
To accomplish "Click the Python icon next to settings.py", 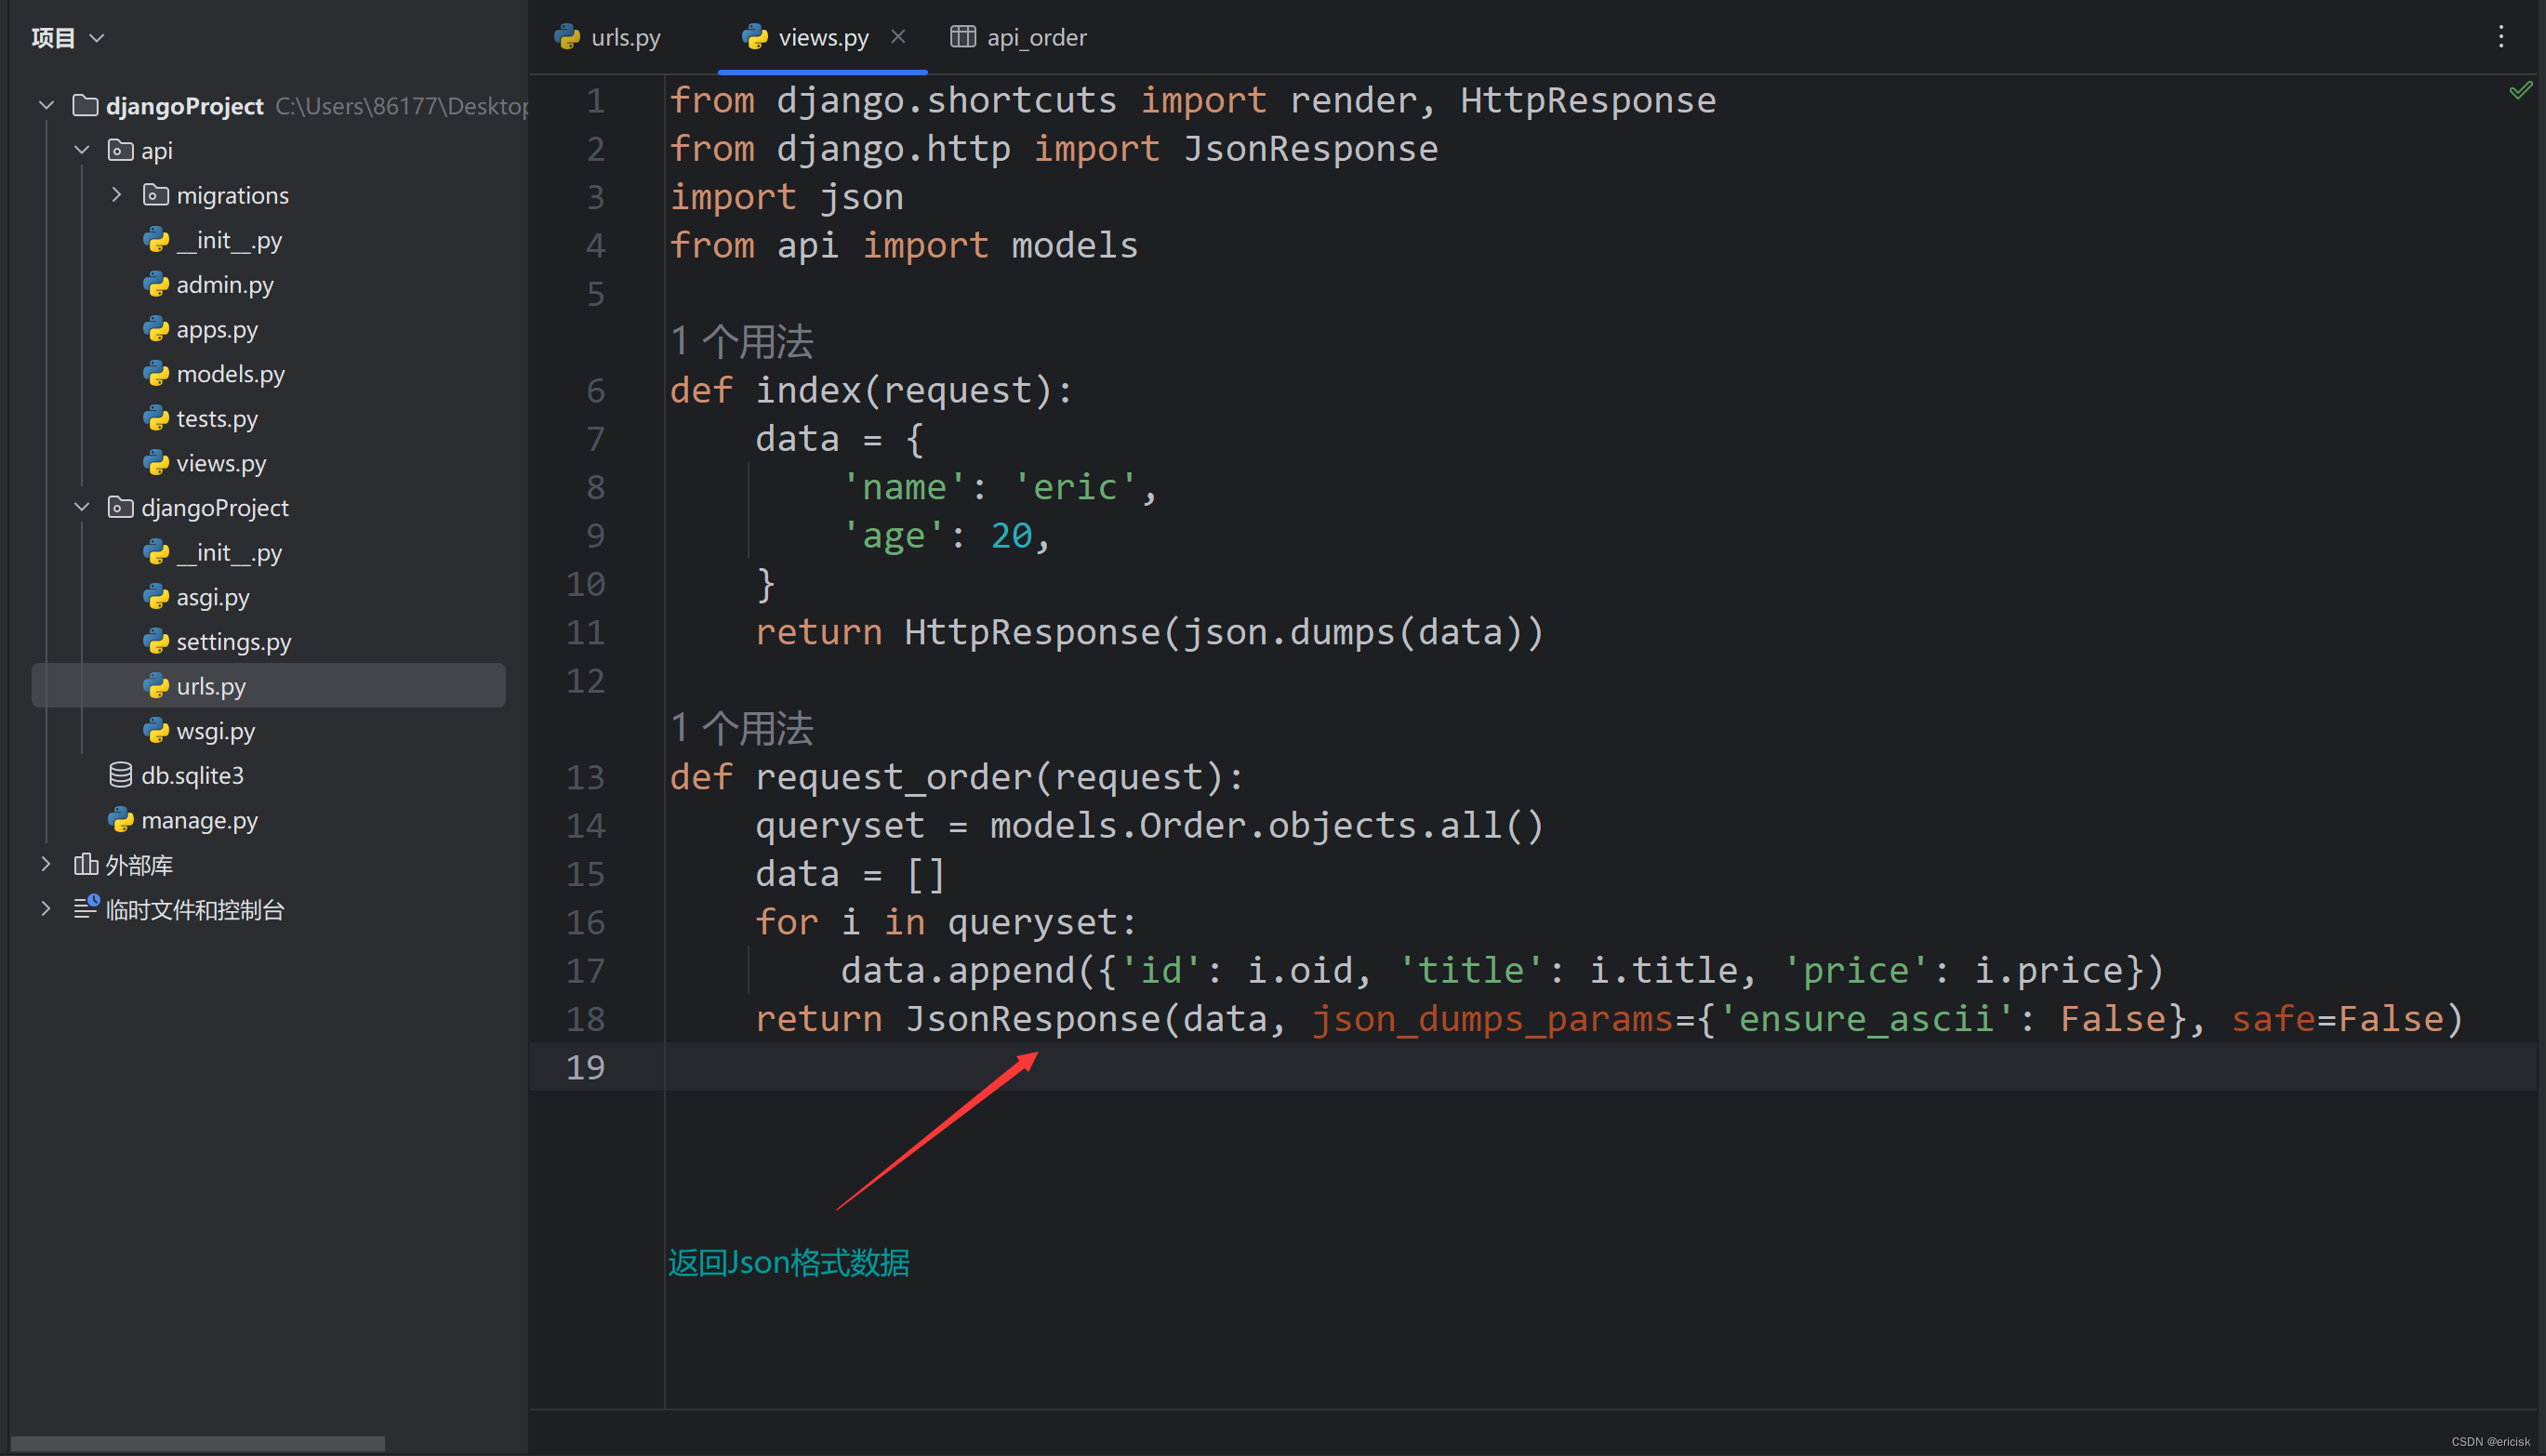I will click(156, 641).
